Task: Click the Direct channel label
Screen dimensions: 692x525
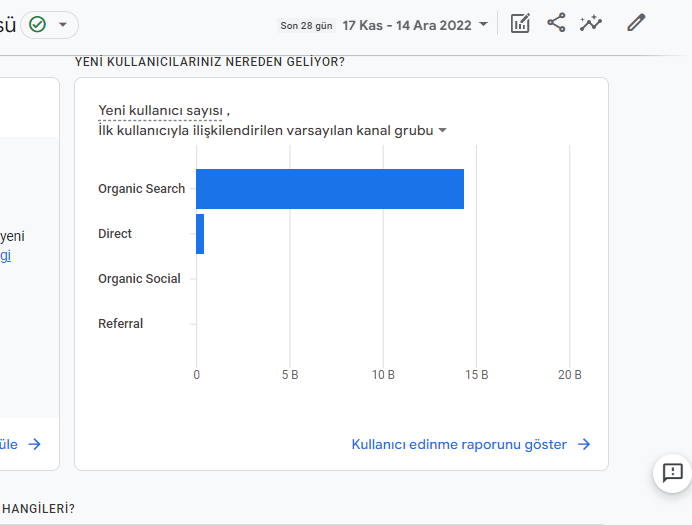Action: click(x=115, y=234)
